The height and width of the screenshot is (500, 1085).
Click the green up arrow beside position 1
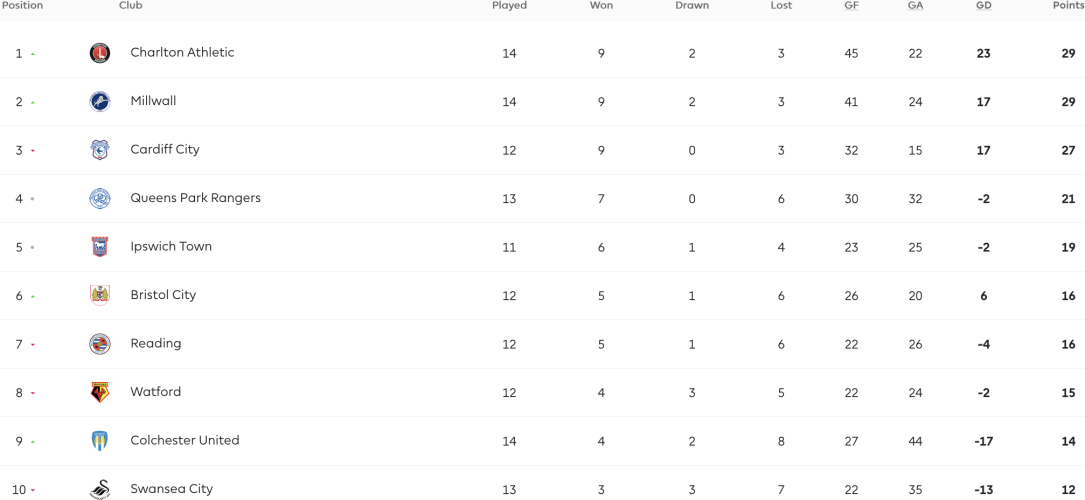coord(33,54)
